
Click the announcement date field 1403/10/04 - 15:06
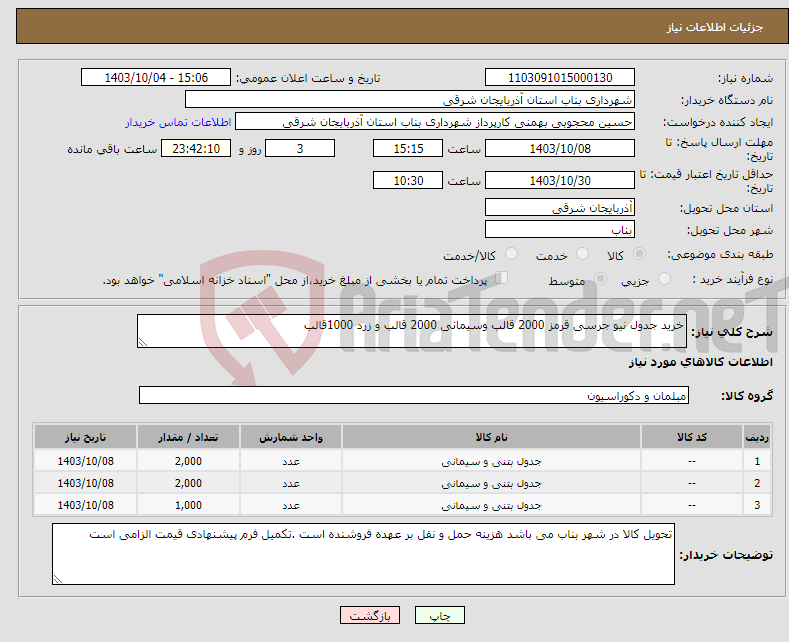(x=156, y=77)
